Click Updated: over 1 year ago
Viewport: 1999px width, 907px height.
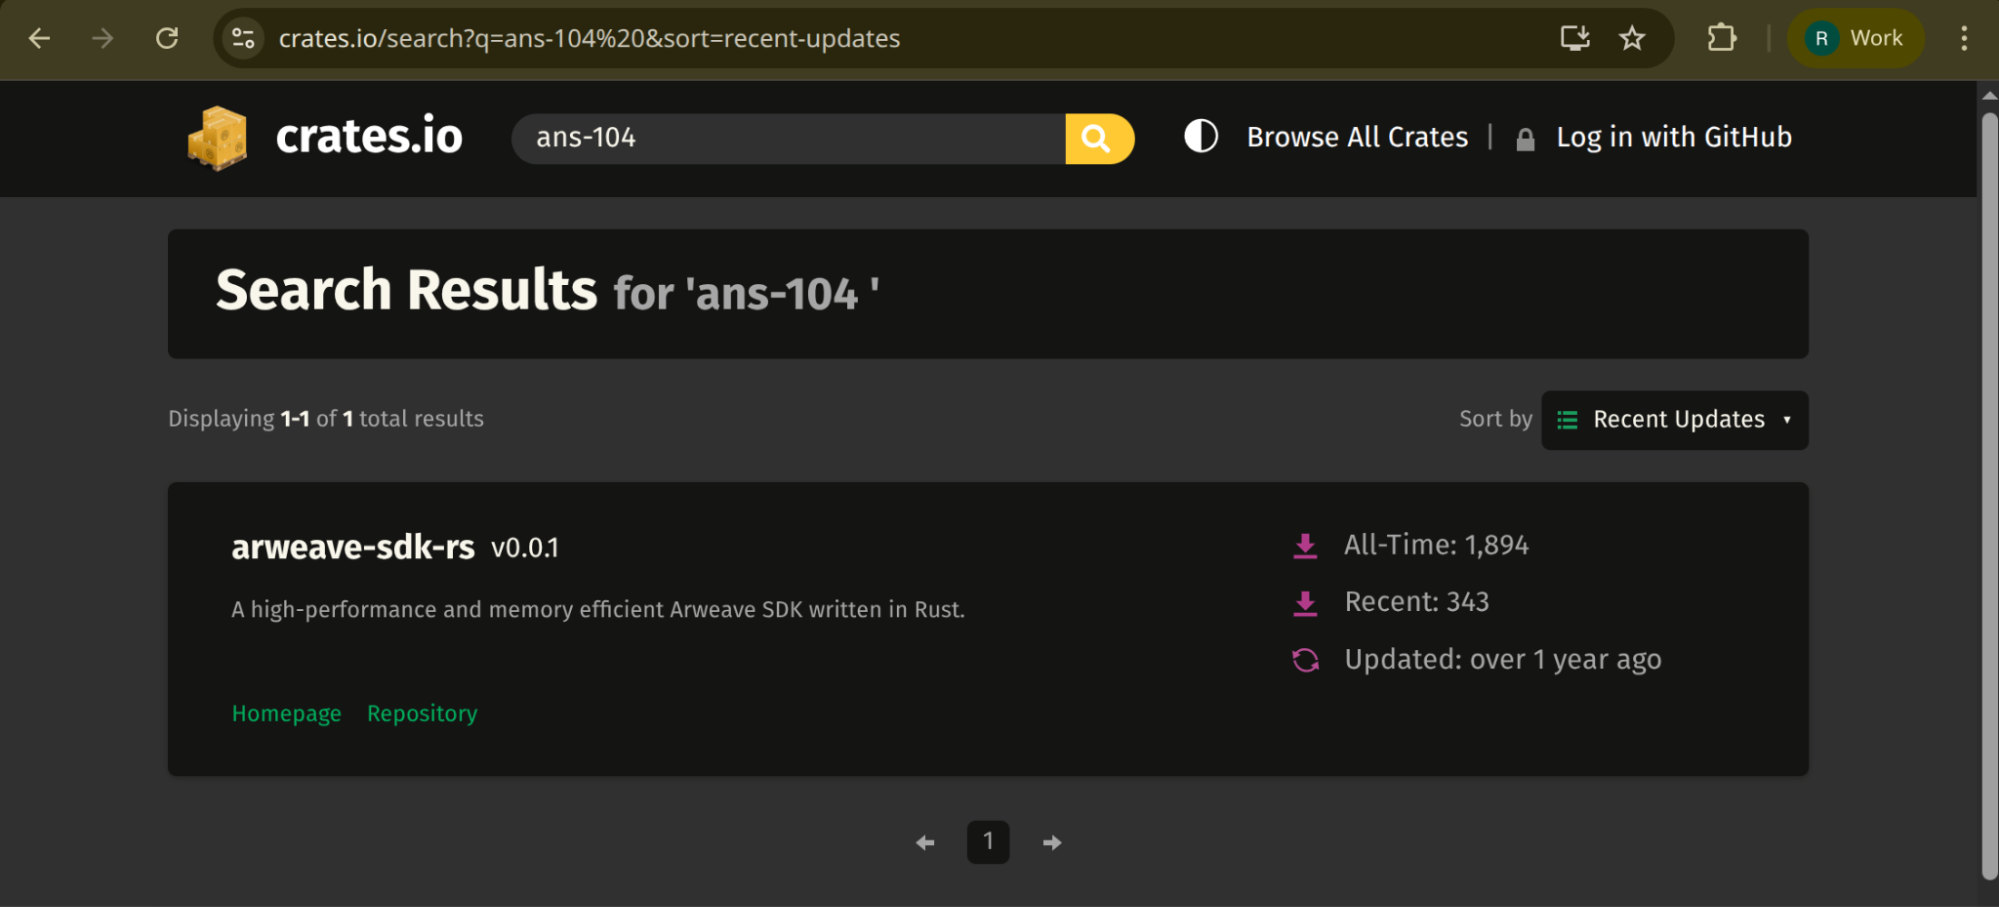(x=1503, y=660)
